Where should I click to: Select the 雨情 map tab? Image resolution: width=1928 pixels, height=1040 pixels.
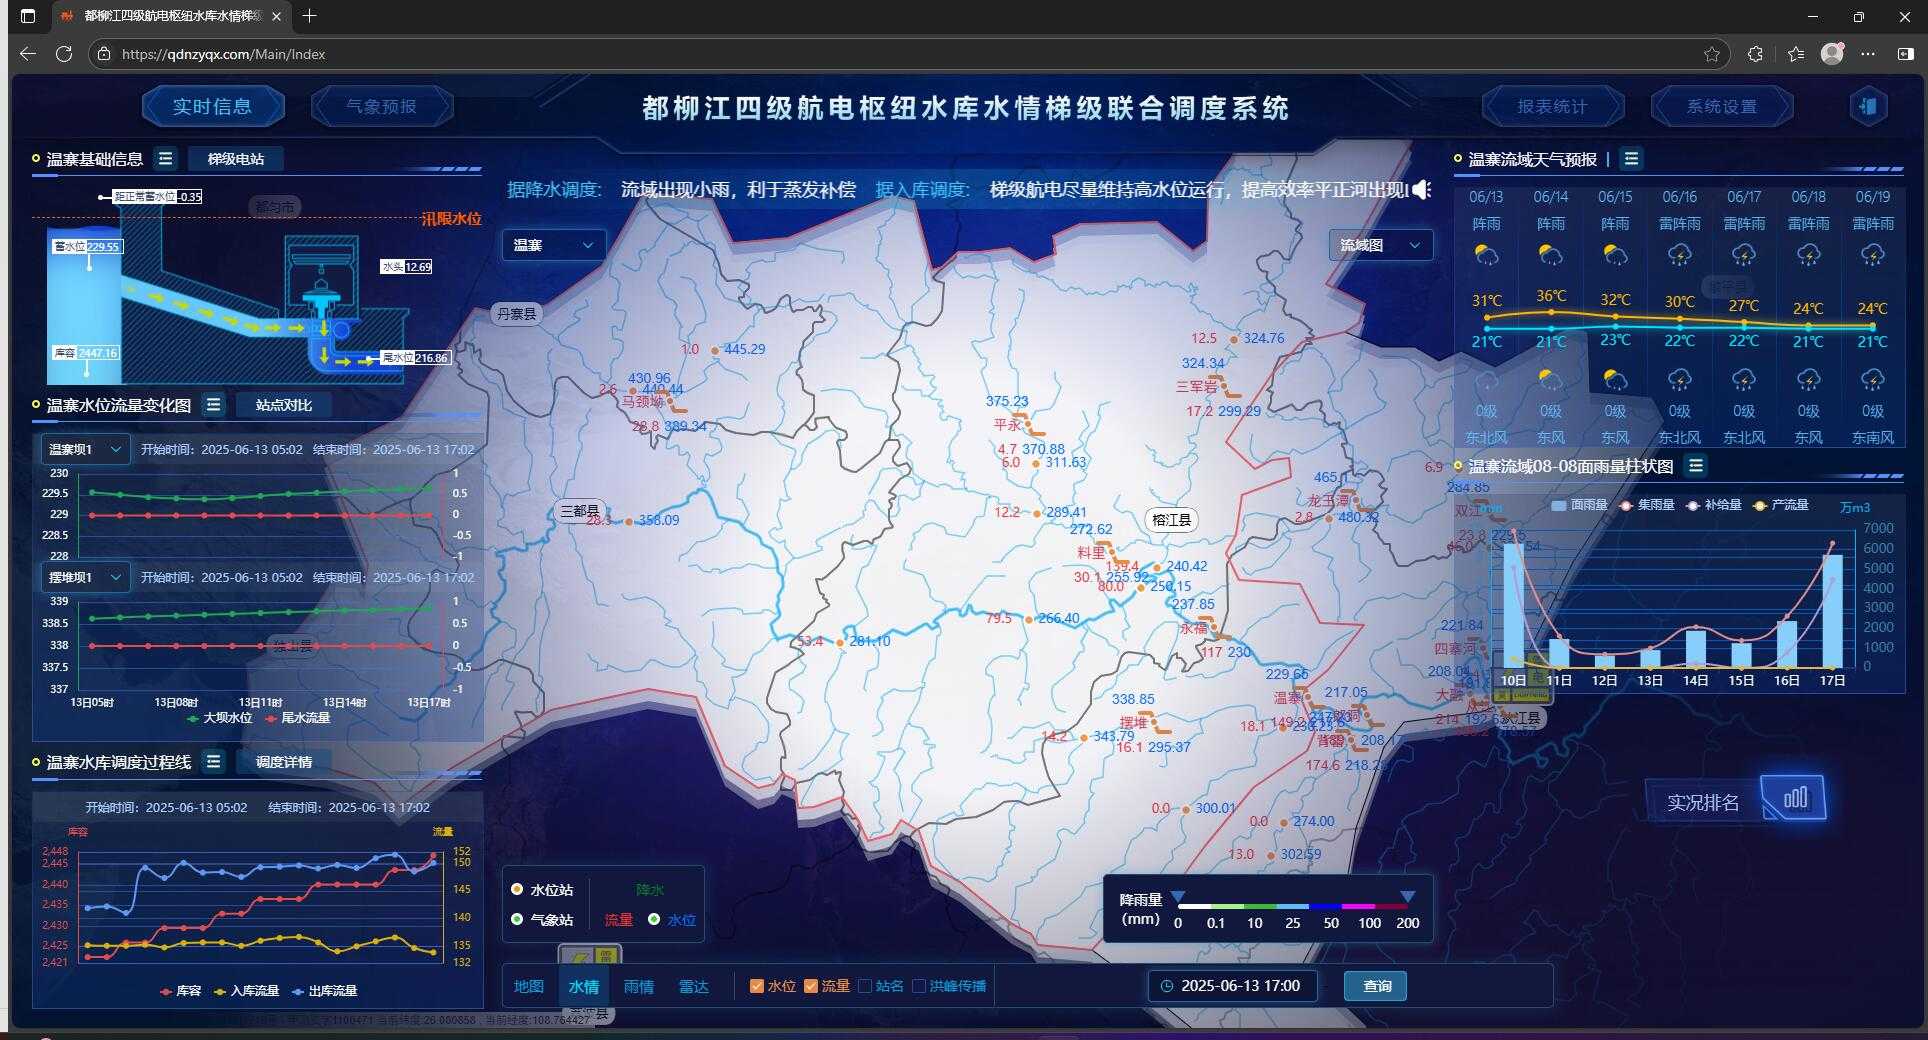tap(638, 987)
